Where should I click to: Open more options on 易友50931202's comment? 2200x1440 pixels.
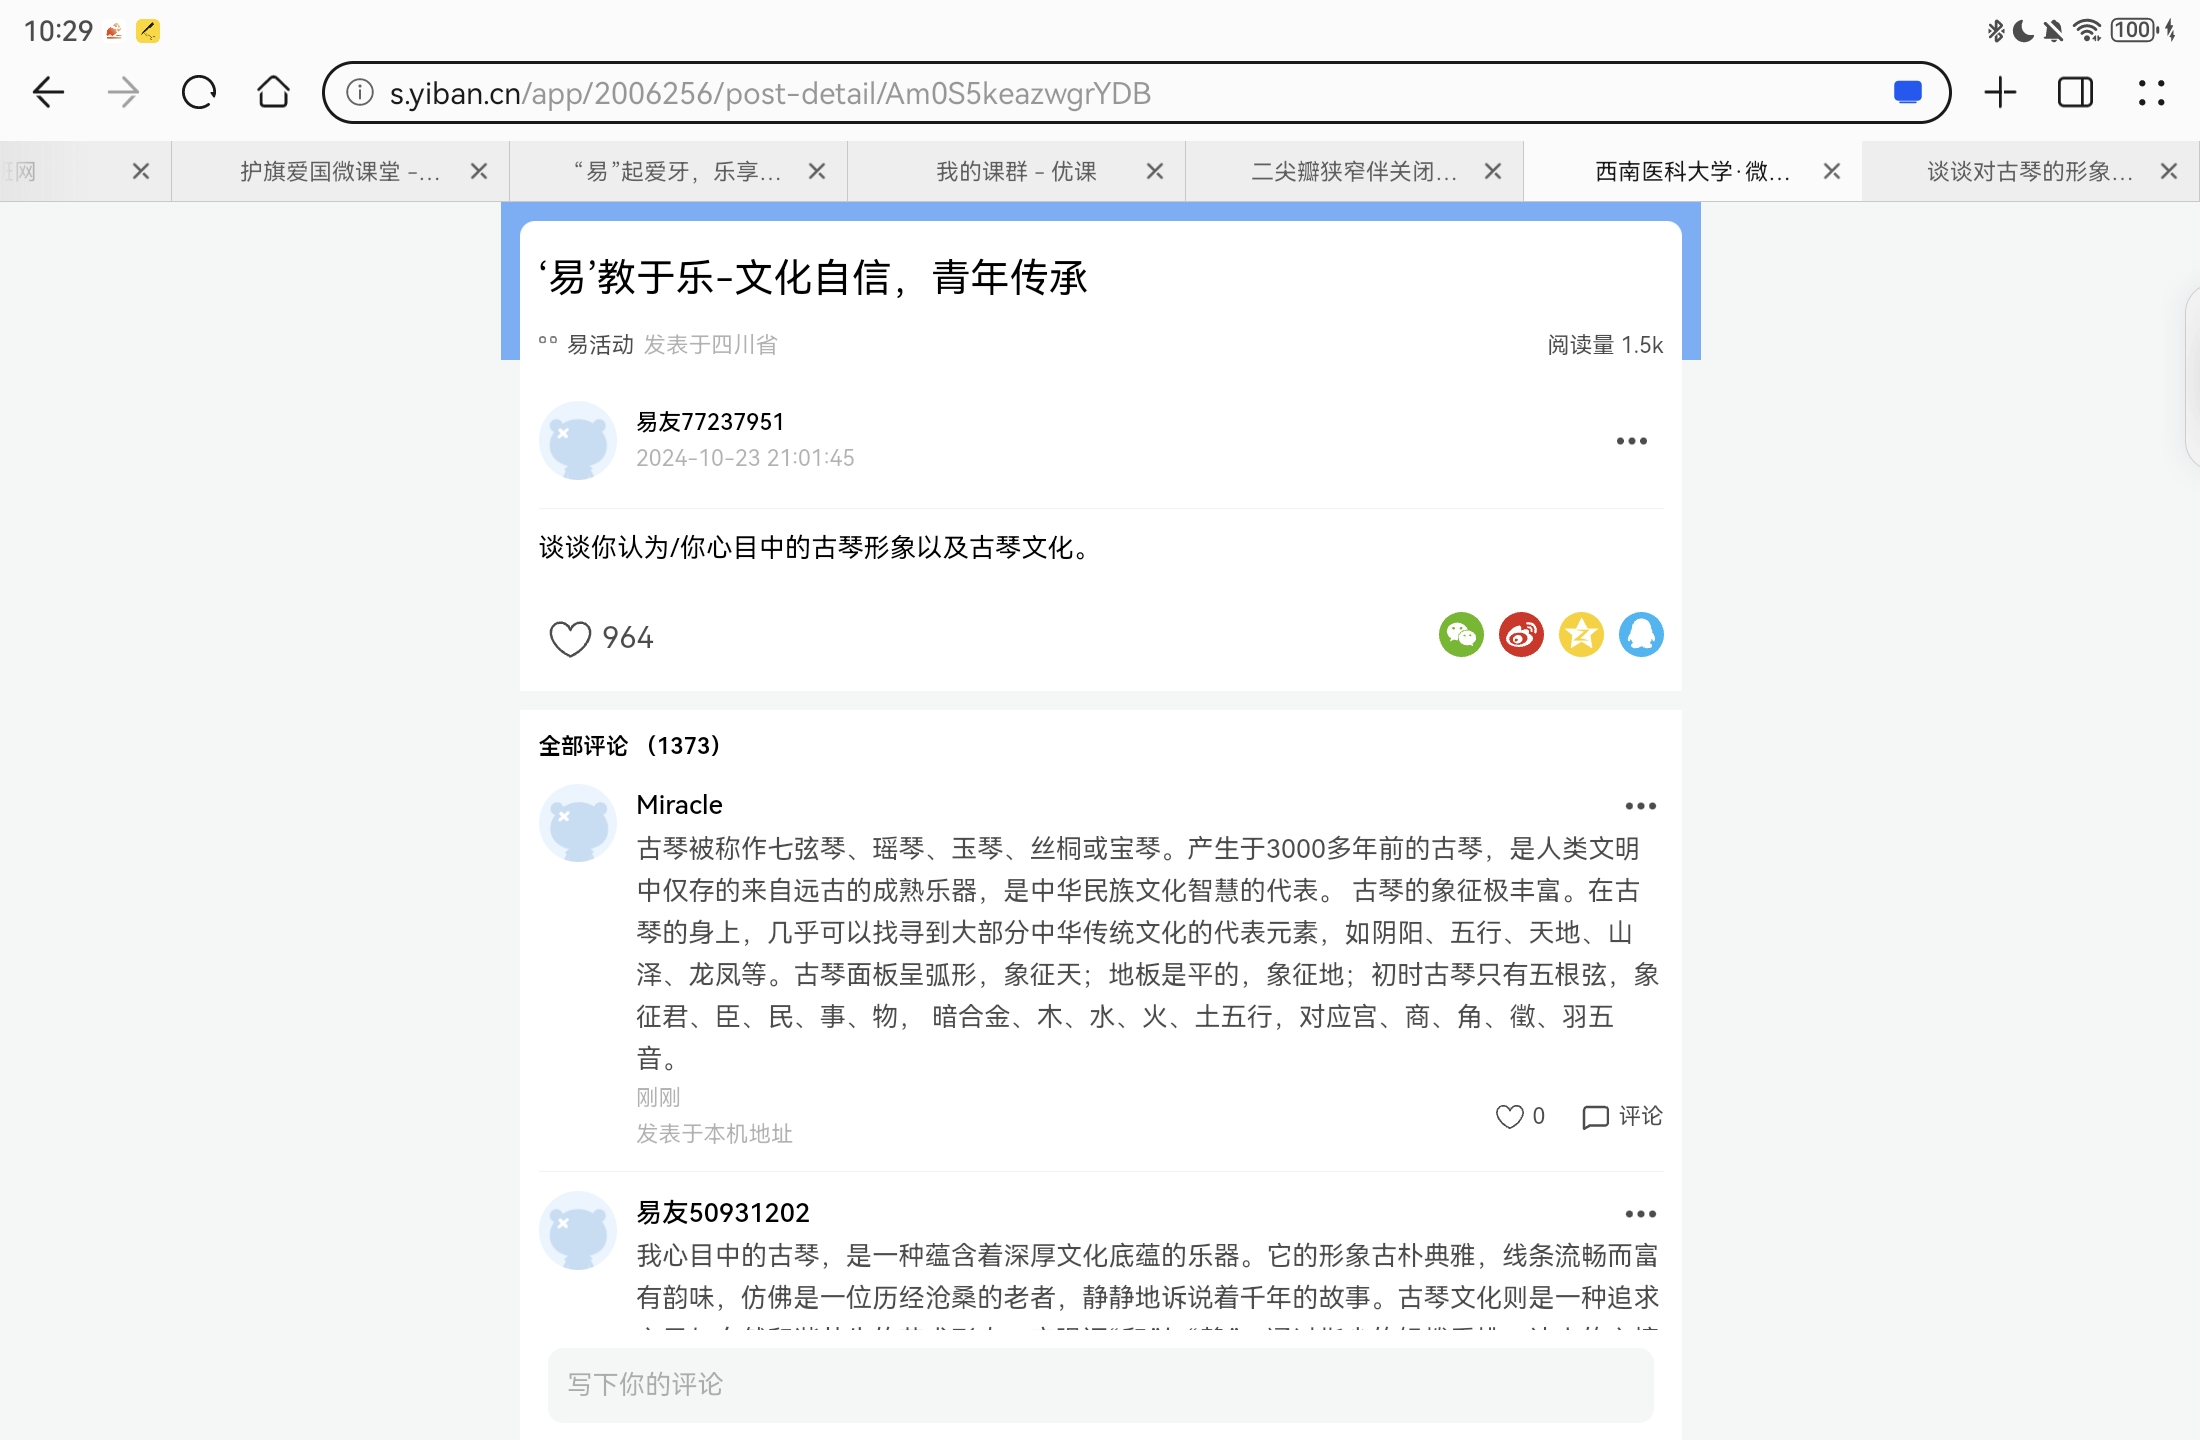point(1640,1214)
